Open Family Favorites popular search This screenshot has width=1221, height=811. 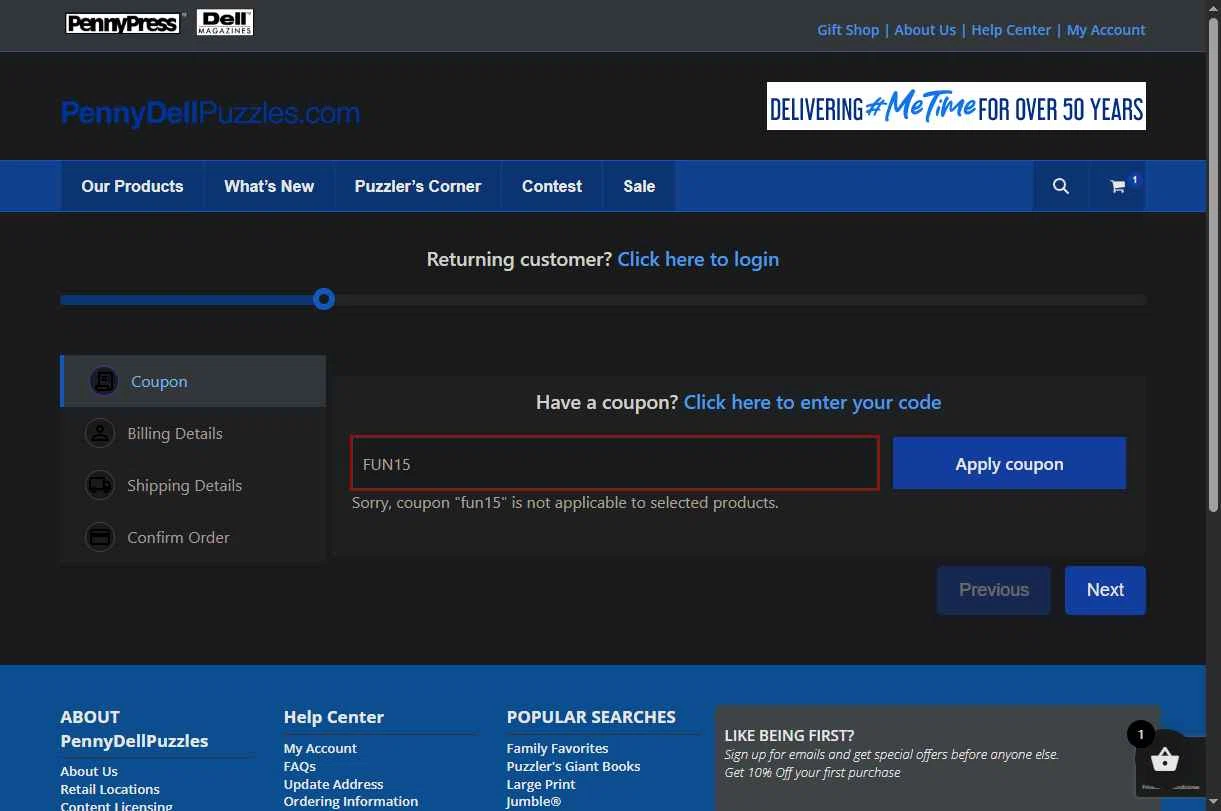(557, 748)
